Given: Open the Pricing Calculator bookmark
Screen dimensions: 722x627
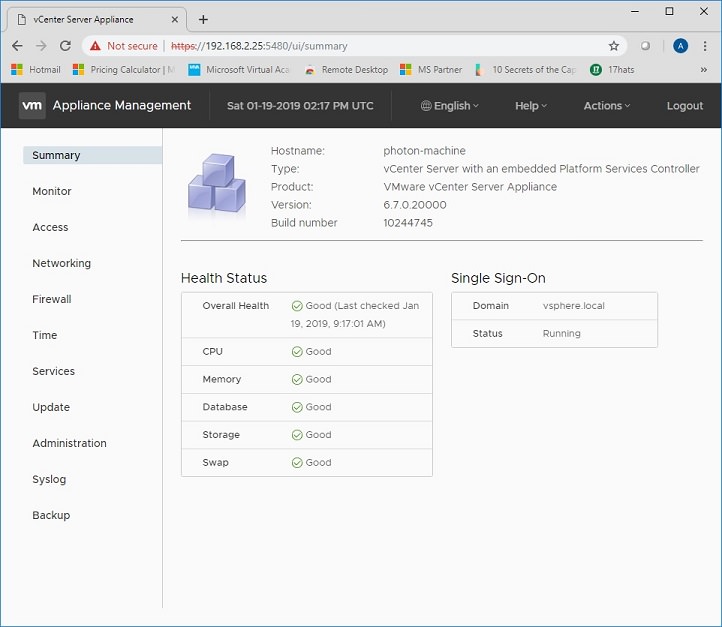Looking at the screenshot, I should [x=124, y=70].
